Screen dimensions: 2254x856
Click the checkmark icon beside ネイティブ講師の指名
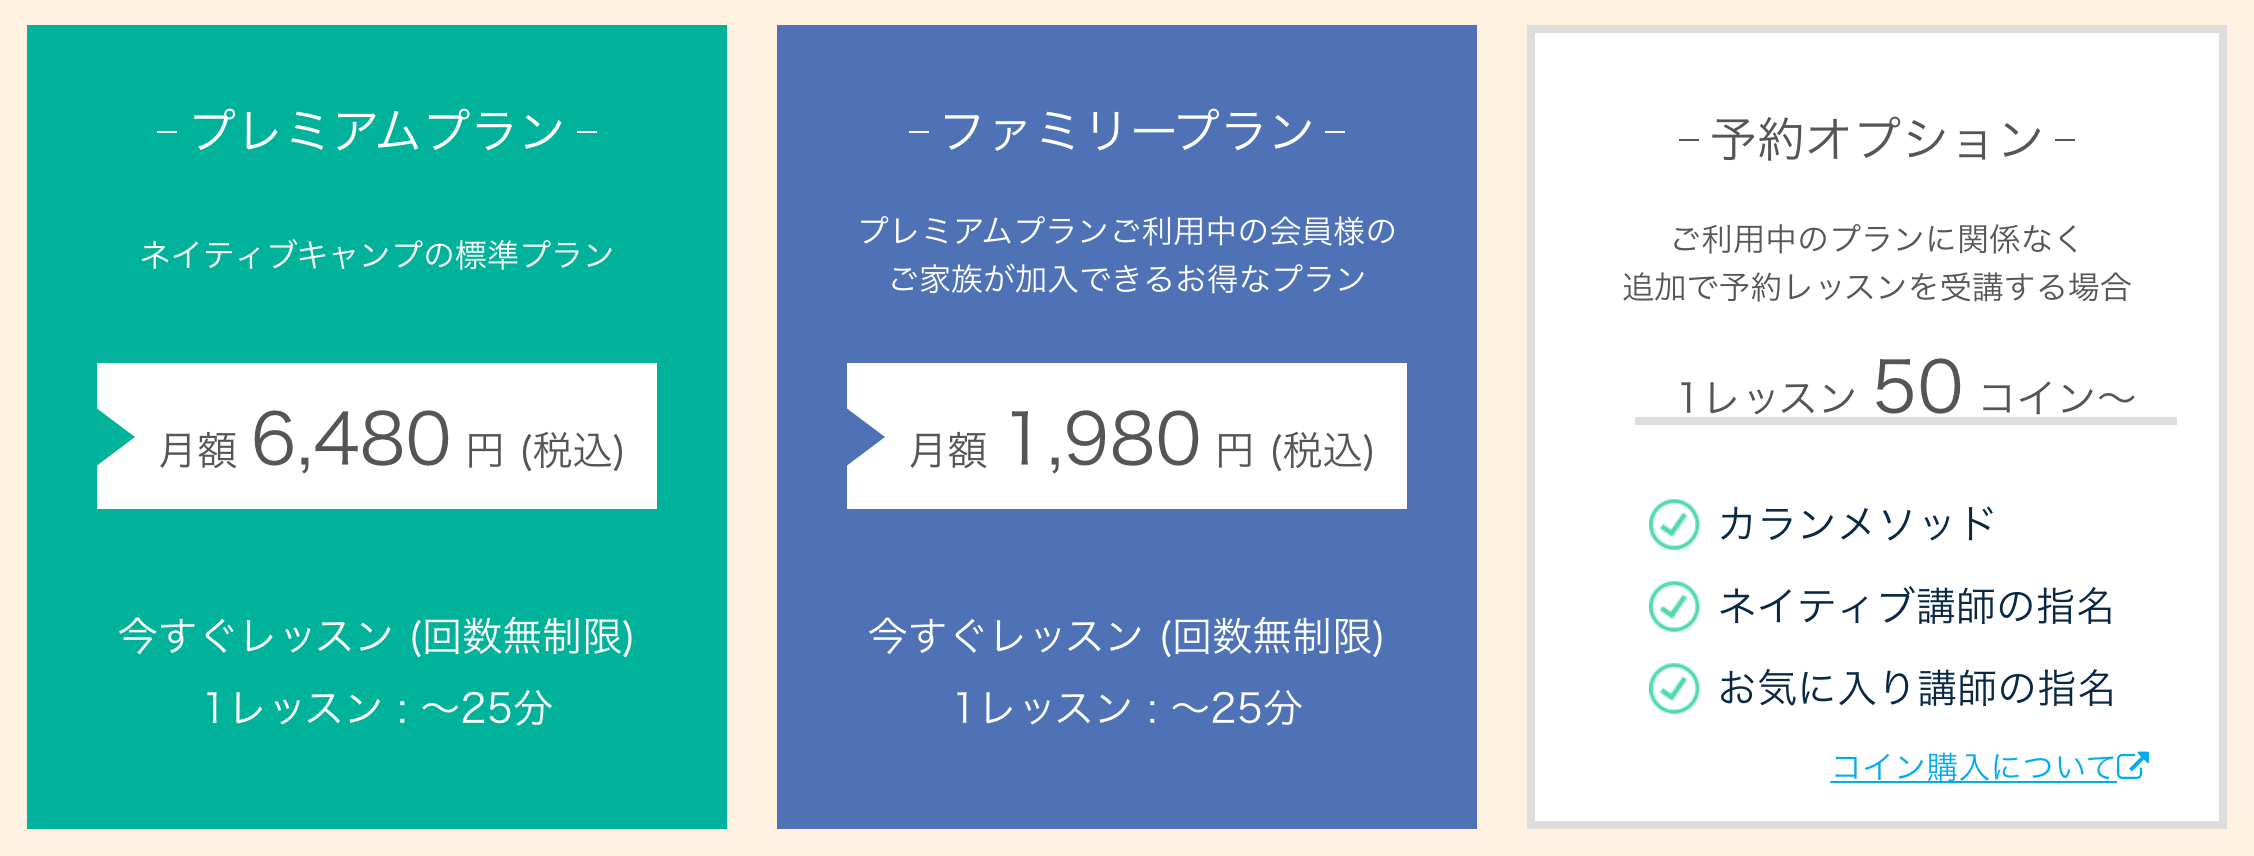1673,606
